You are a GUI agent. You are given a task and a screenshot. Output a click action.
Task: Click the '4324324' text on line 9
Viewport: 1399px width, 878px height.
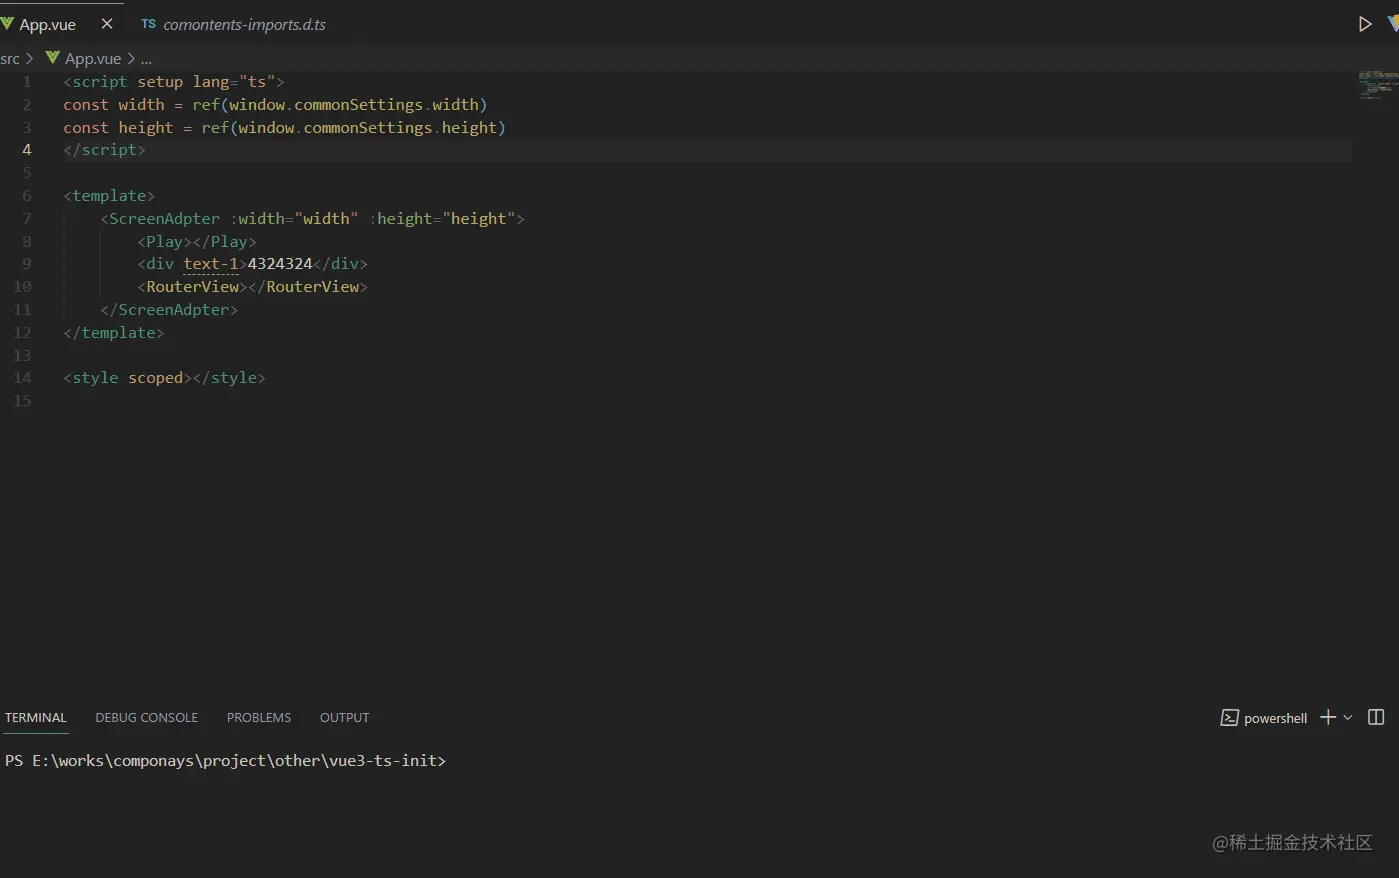point(280,264)
